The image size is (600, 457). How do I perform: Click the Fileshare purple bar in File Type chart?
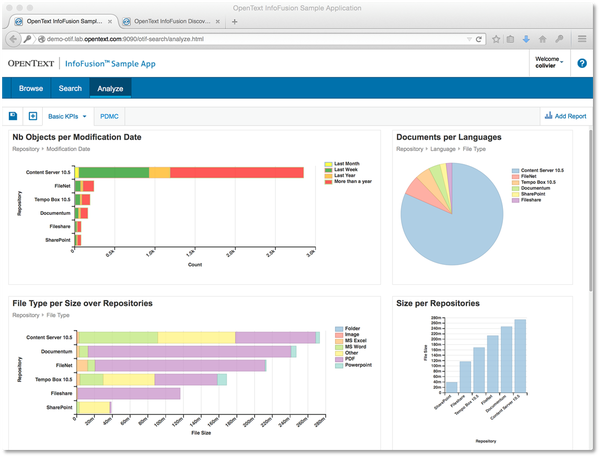pyautogui.click(x=129, y=393)
